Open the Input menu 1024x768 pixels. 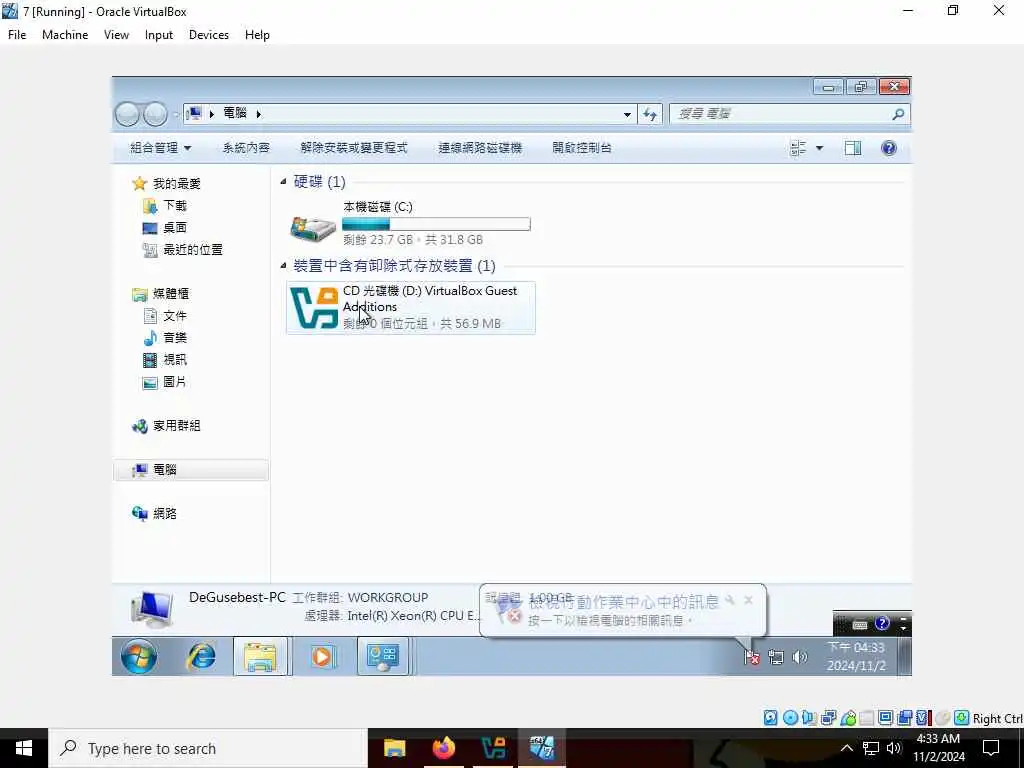tap(159, 35)
